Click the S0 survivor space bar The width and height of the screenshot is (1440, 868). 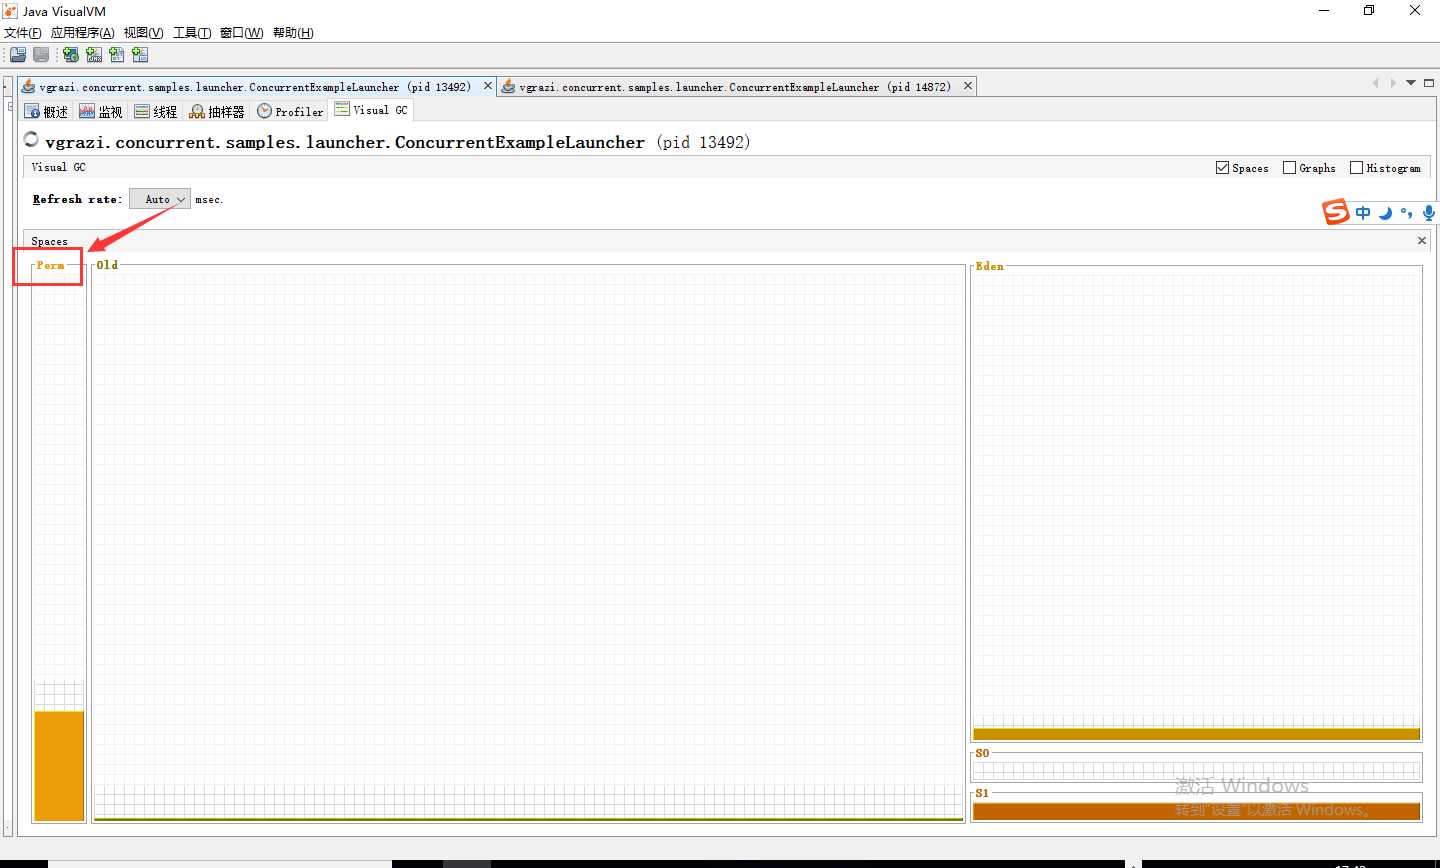coord(1196,770)
